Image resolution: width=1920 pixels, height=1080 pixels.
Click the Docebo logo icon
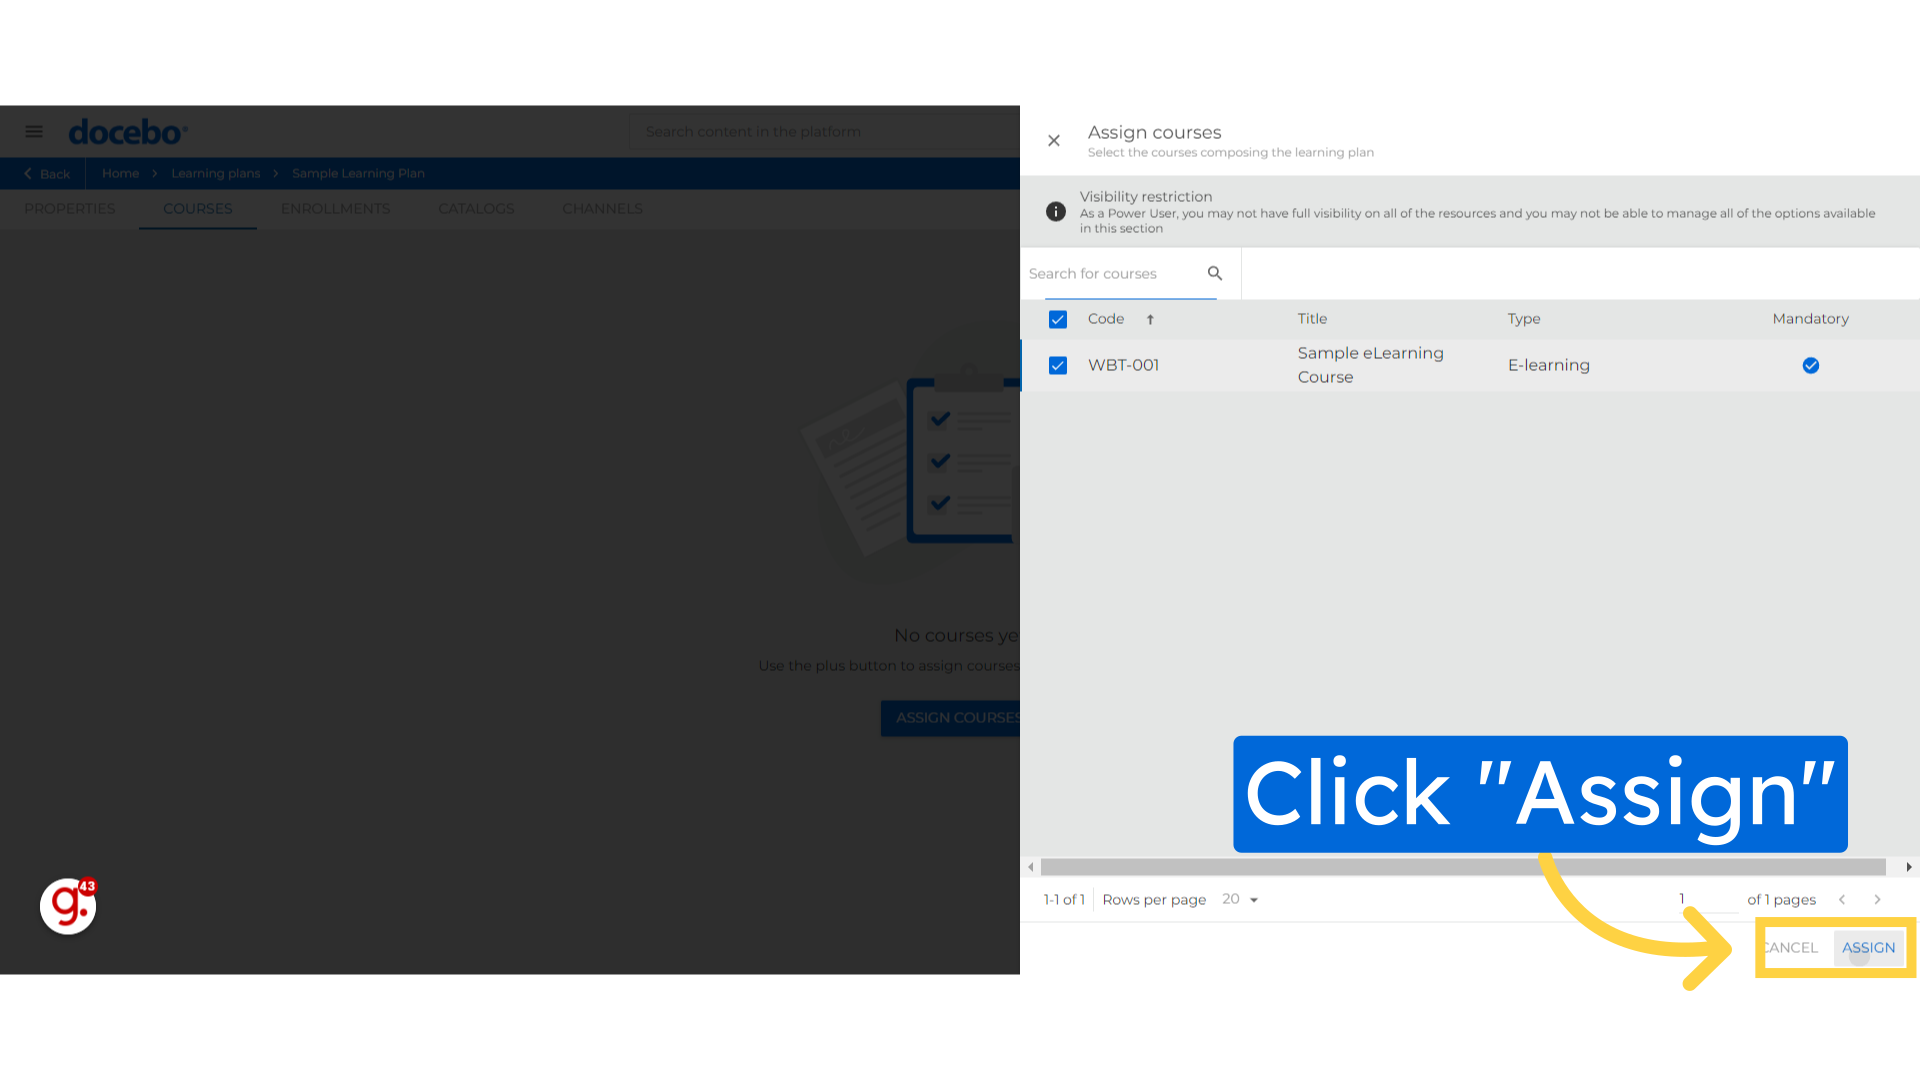coord(128,131)
